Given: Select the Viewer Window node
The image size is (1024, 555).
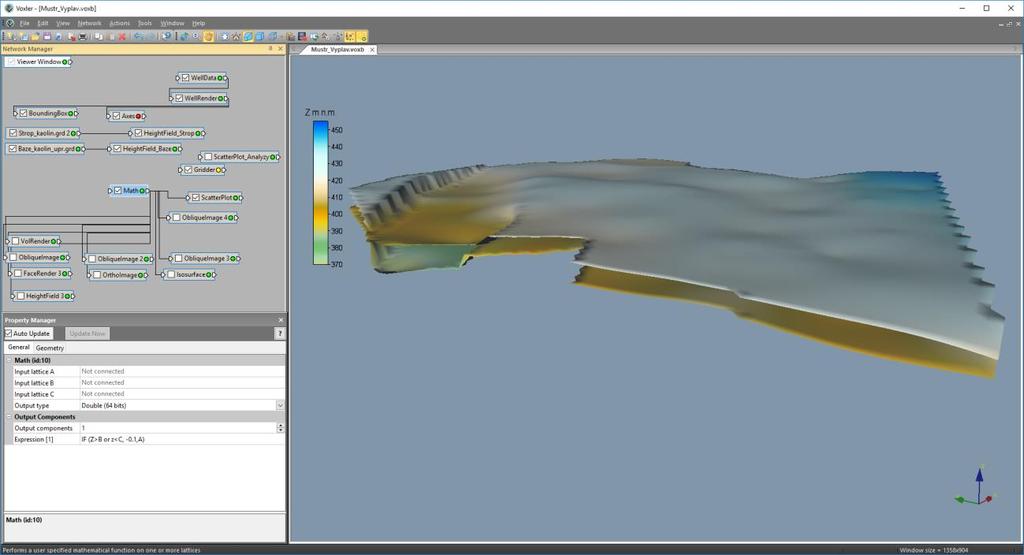Looking at the screenshot, I should click(x=38, y=61).
